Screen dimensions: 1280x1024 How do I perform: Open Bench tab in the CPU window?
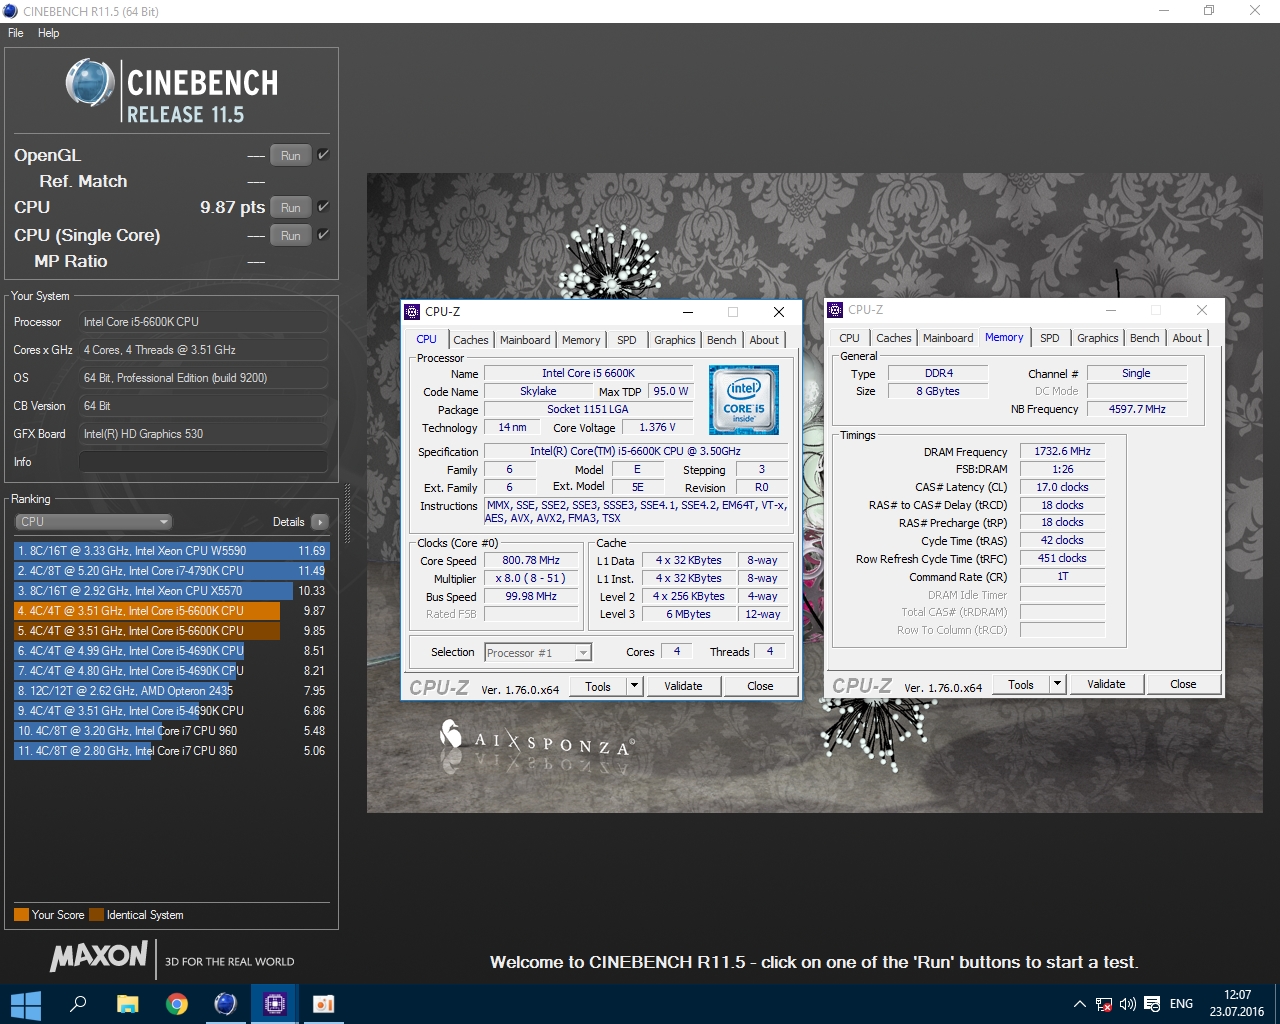click(721, 340)
